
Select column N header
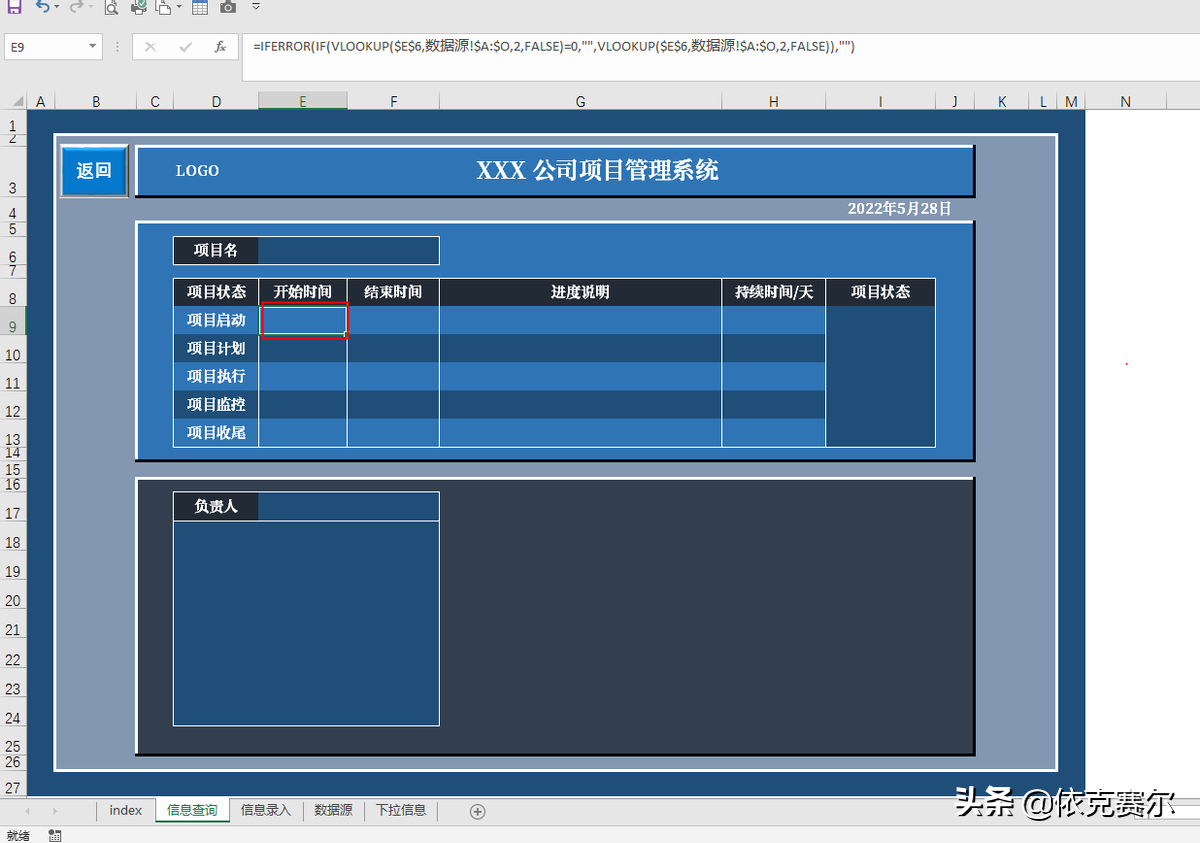pos(1126,101)
